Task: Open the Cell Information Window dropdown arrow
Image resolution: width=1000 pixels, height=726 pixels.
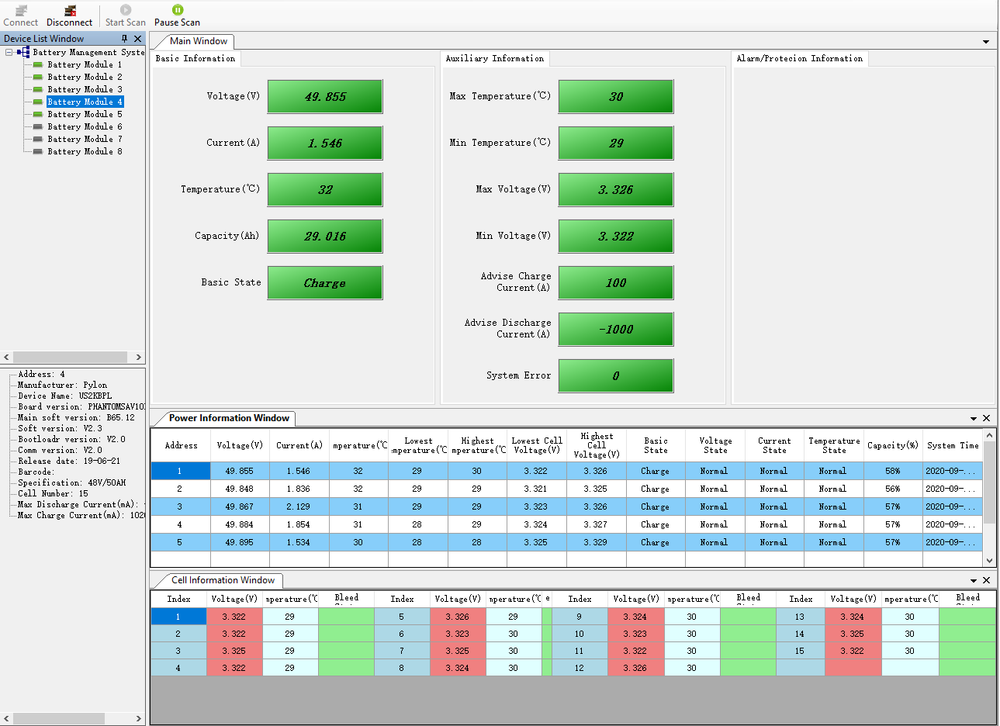Action: pos(973,581)
